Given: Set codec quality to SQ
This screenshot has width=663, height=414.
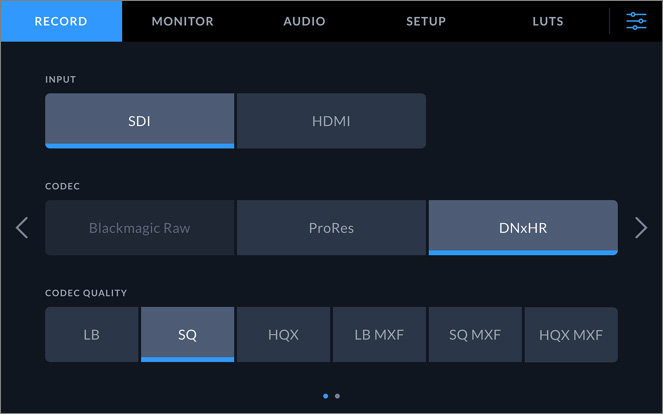Looking at the screenshot, I should coord(187,335).
